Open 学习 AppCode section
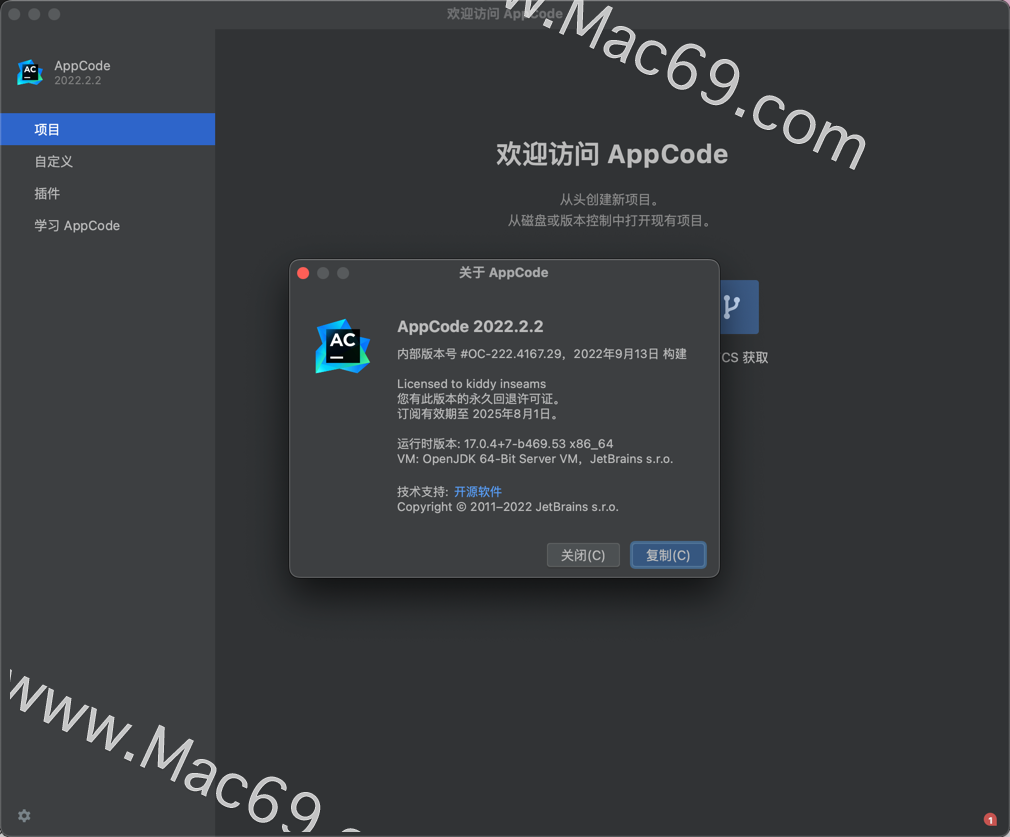 [108, 226]
